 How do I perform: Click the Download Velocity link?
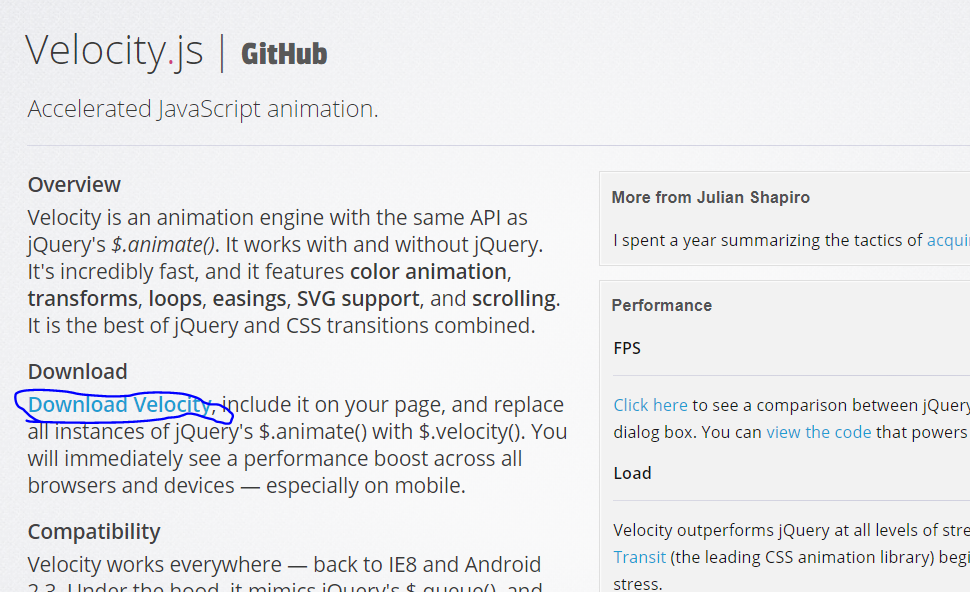(119, 405)
